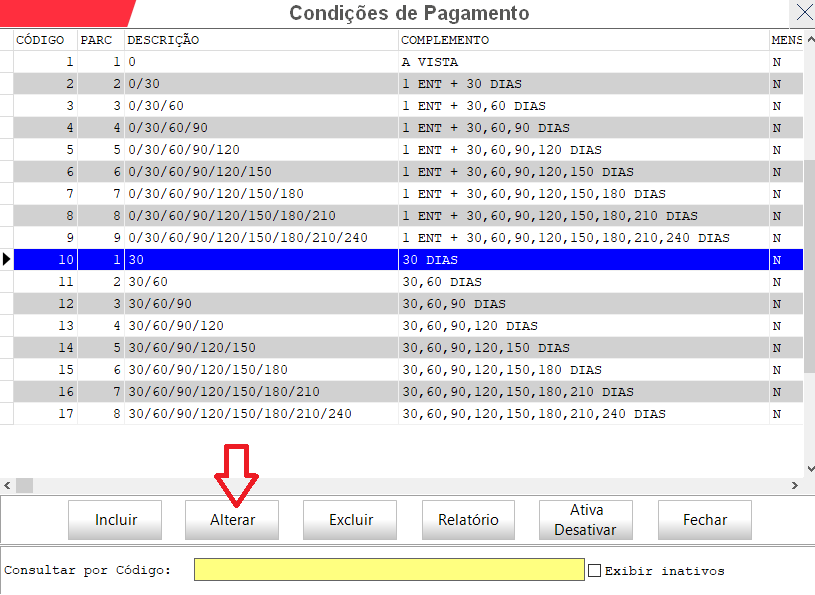The width and height of the screenshot is (815, 595).
Task: Select description cell 0/30/60/90/120
Action: pyautogui.click(x=261, y=150)
